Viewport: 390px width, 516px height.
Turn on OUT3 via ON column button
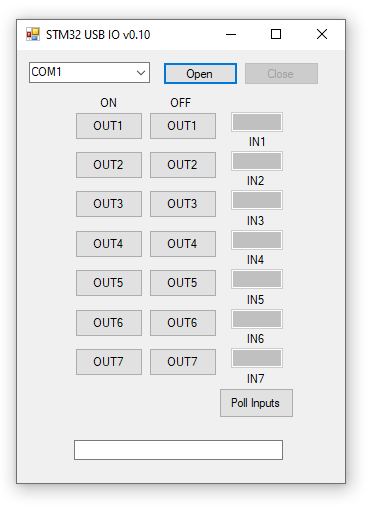pyautogui.click(x=109, y=204)
